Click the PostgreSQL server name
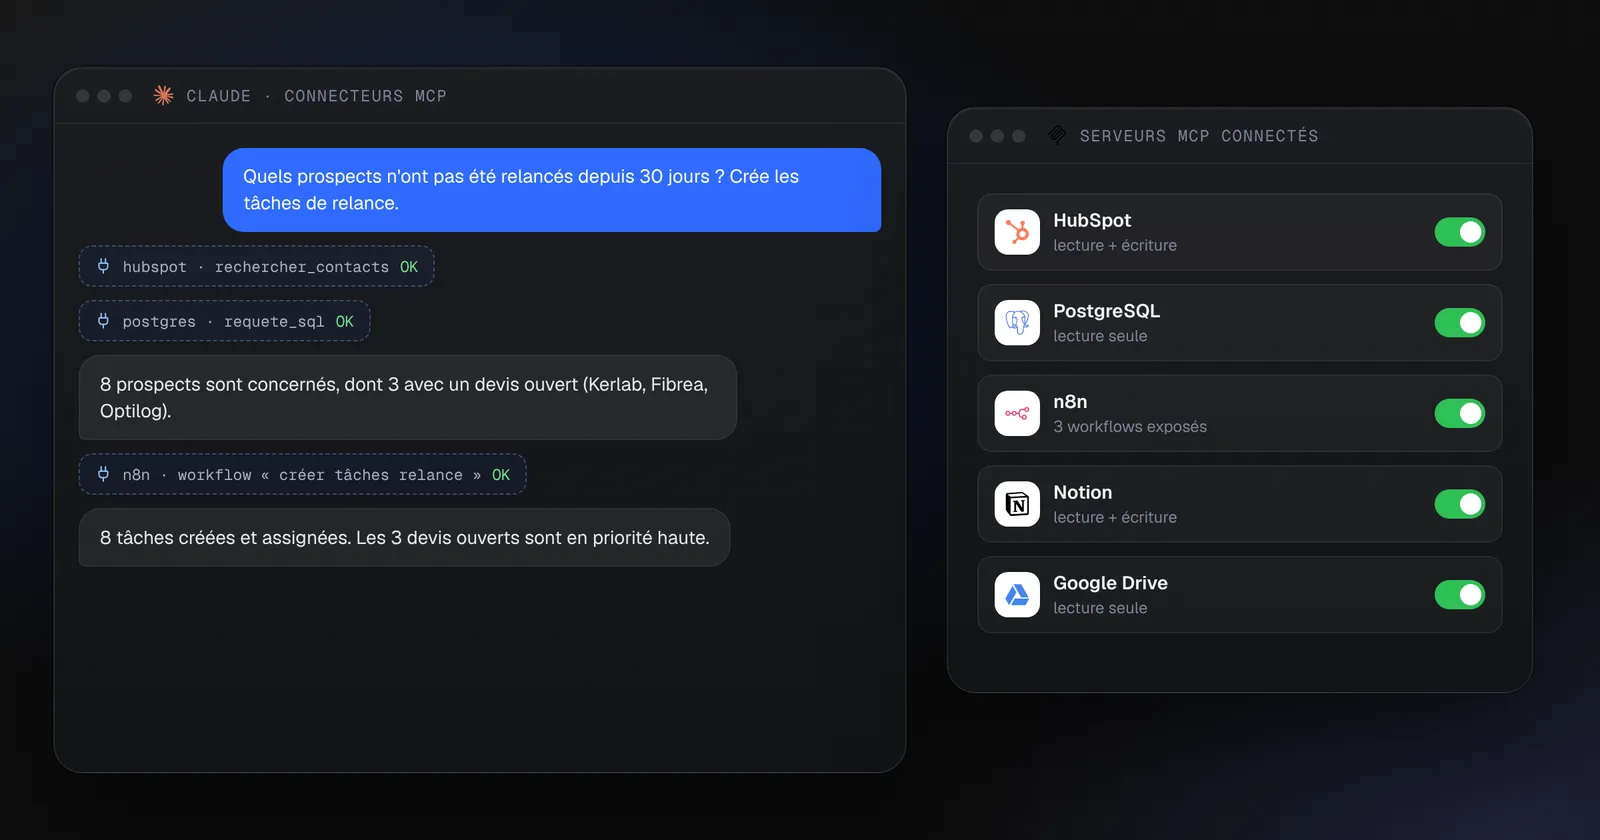1600x840 pixels. 1107,311
